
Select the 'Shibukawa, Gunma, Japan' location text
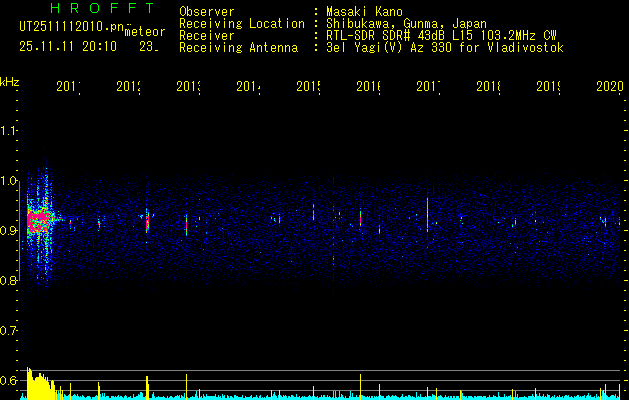coord(406,24)
